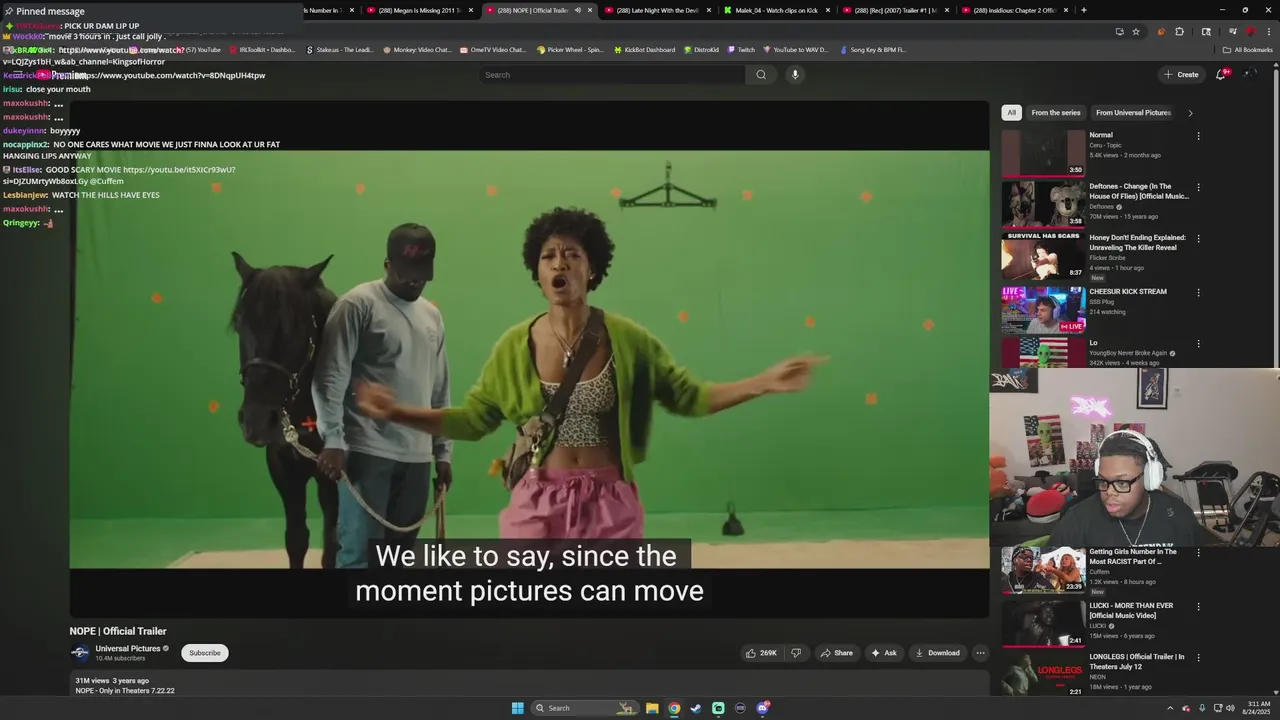The image size is (1280, 720).
Task: Subscribe to Universal Pictures channel
Action: coord(205,653)
